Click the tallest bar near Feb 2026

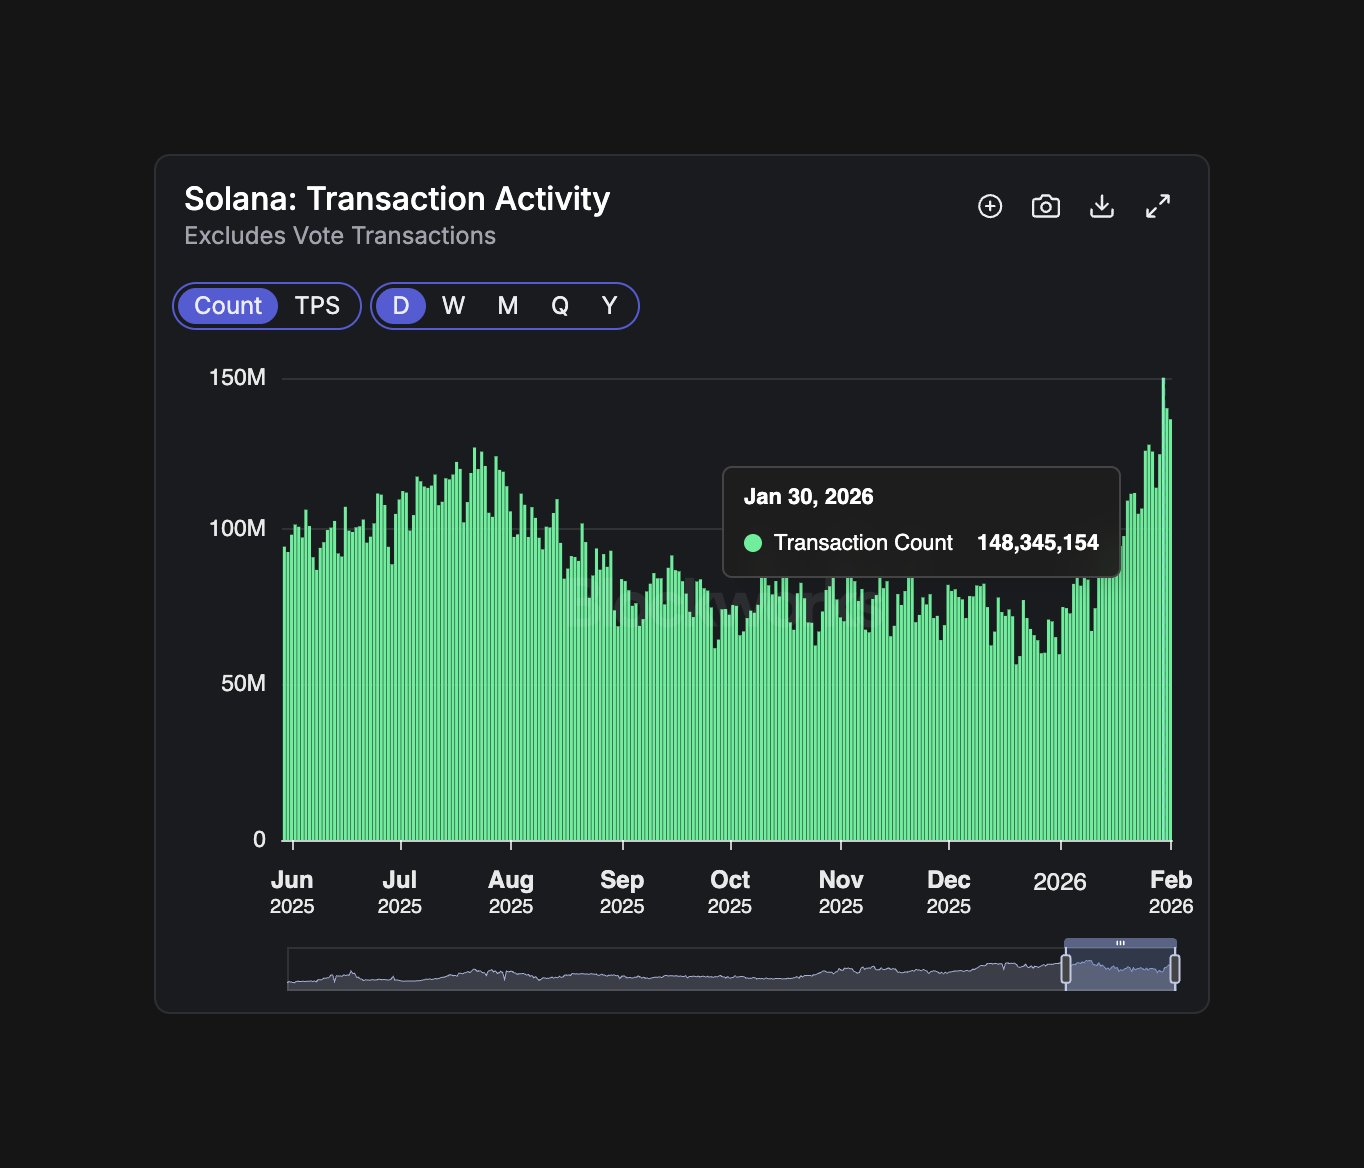(1163, 609)
